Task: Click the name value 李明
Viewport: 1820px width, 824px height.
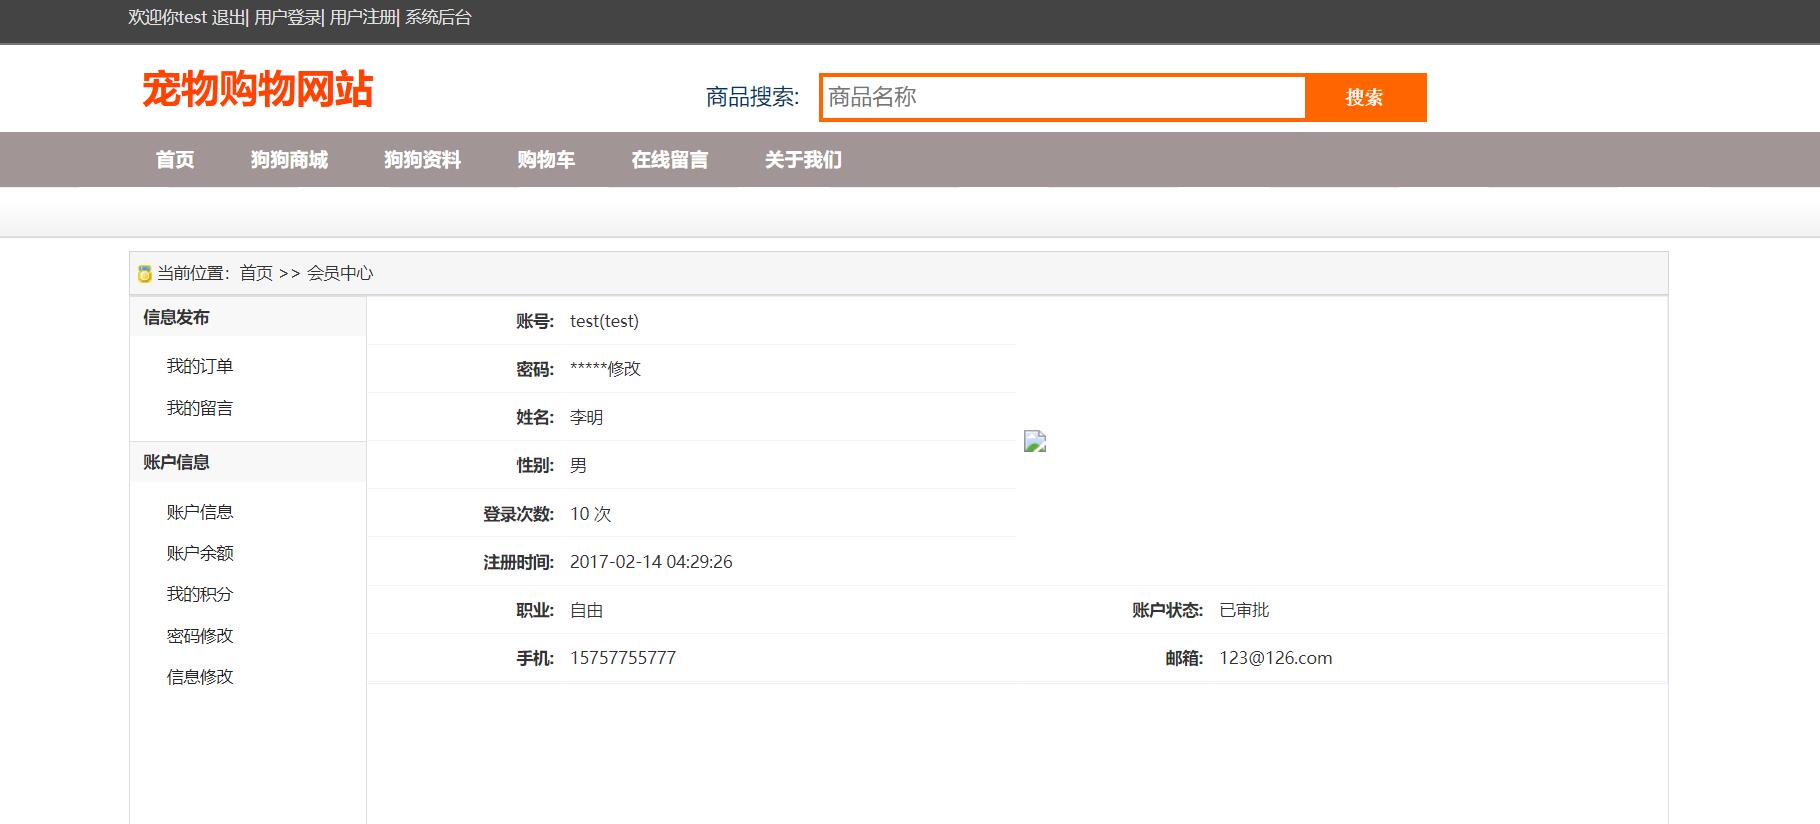Action: tap(587, 417)
